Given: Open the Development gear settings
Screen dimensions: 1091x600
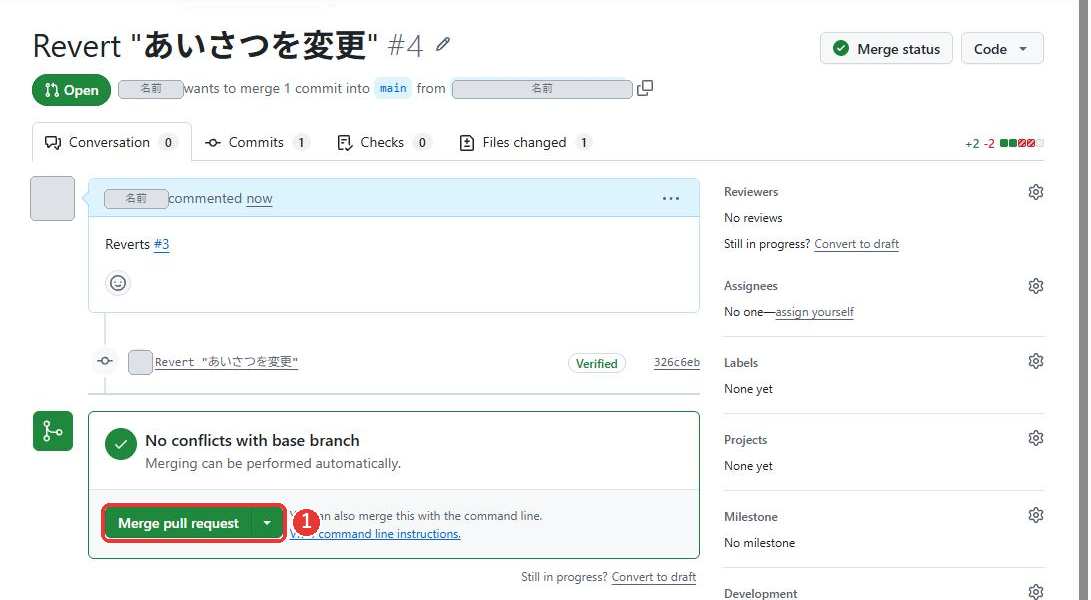Looking at the screenshot, I should coord(1035,592).
